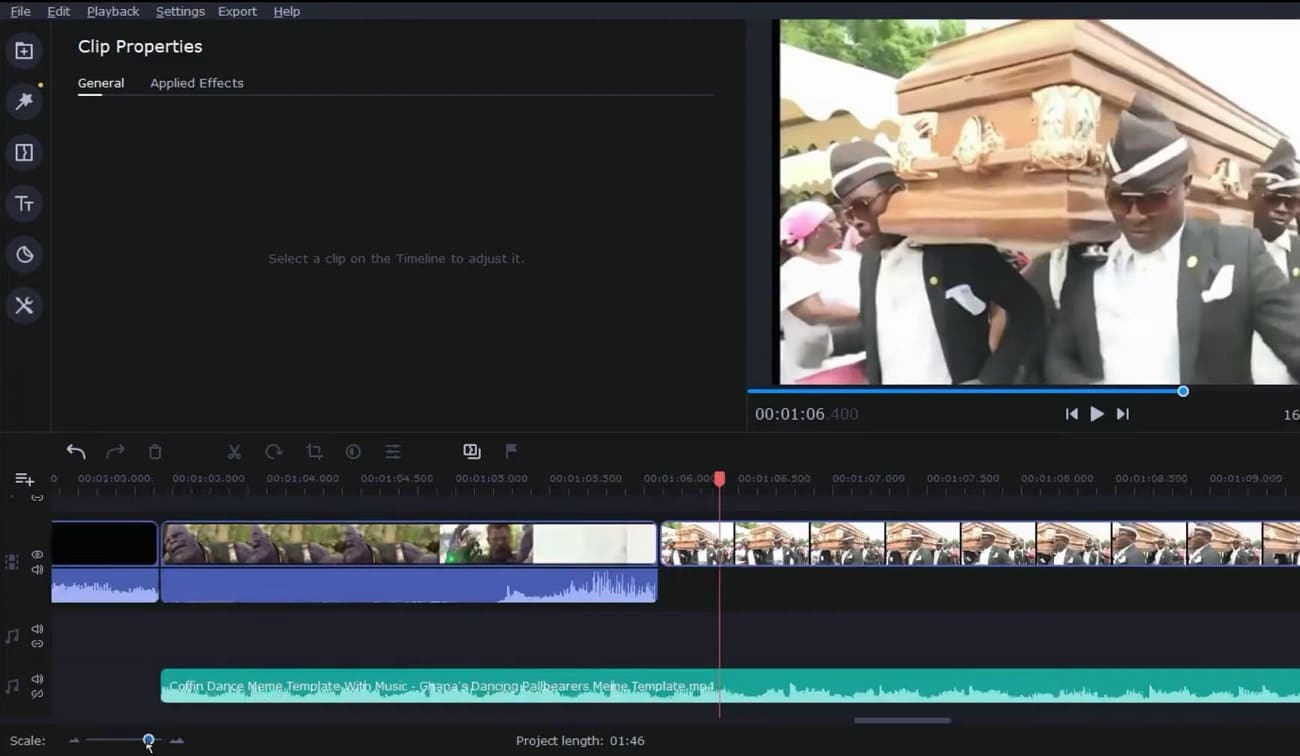The width and height of the screenshot is (1300, 756).
Task: Play the preview video
Action: click(x=1097, y=414)
